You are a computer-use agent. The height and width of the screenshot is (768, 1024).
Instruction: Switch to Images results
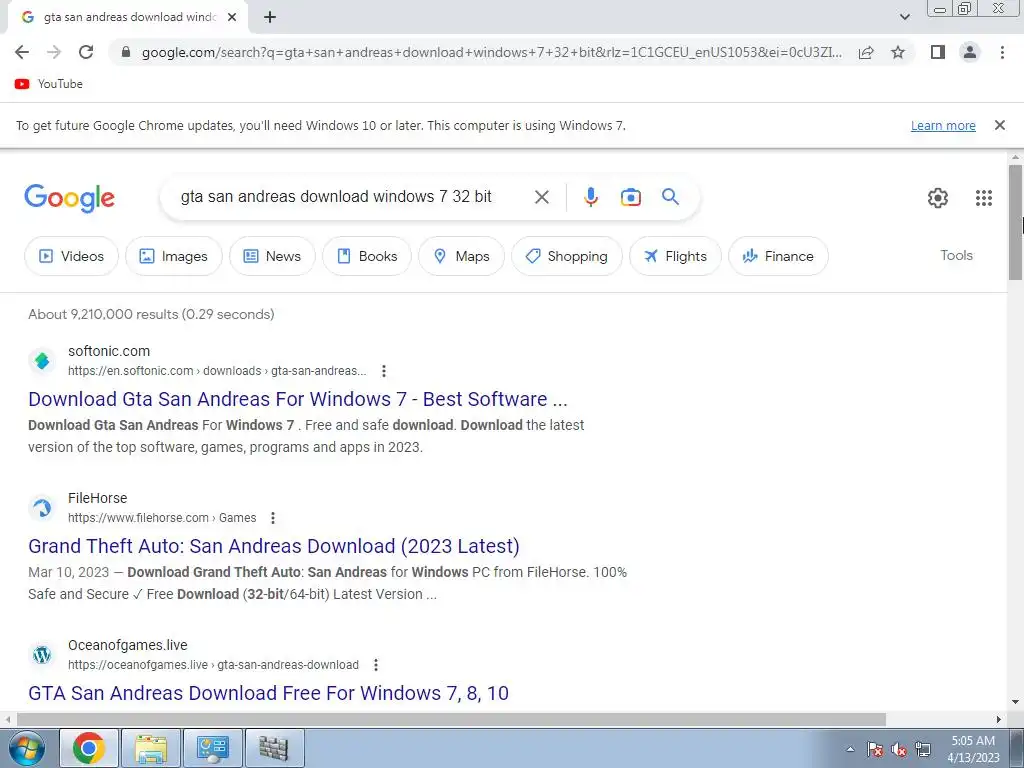click(x=174, y=256)
